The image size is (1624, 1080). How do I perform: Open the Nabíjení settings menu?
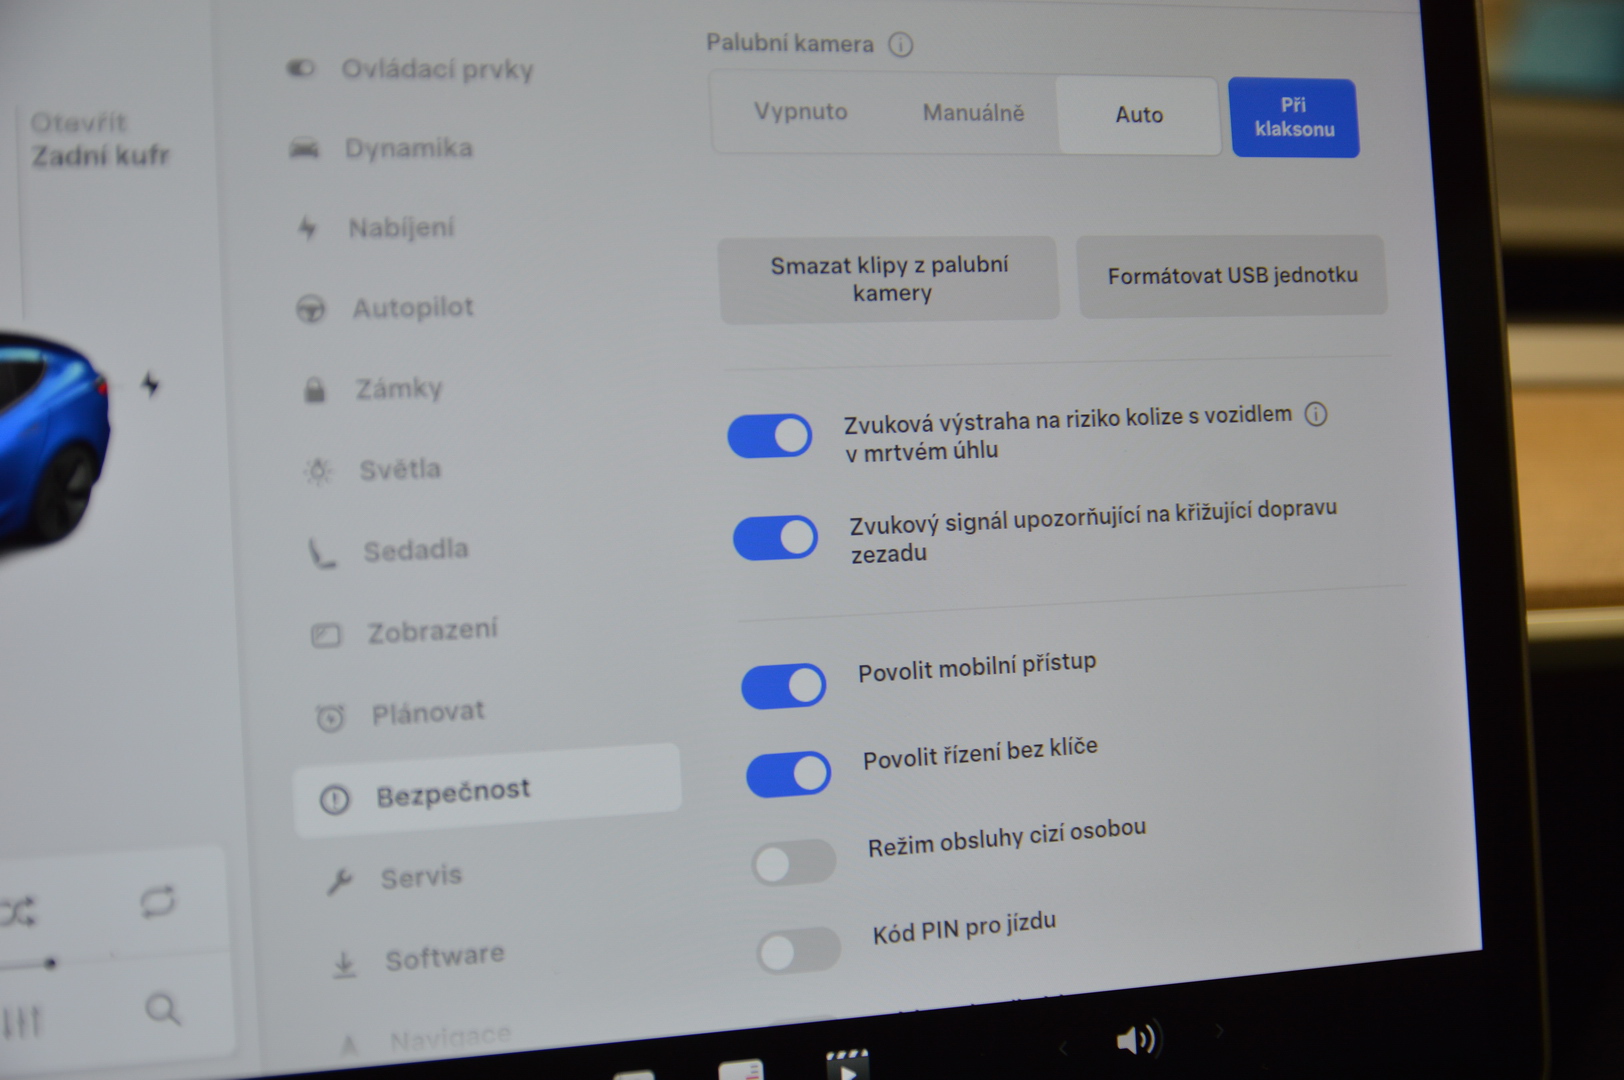pyautogui.click(x=400, y=228)
